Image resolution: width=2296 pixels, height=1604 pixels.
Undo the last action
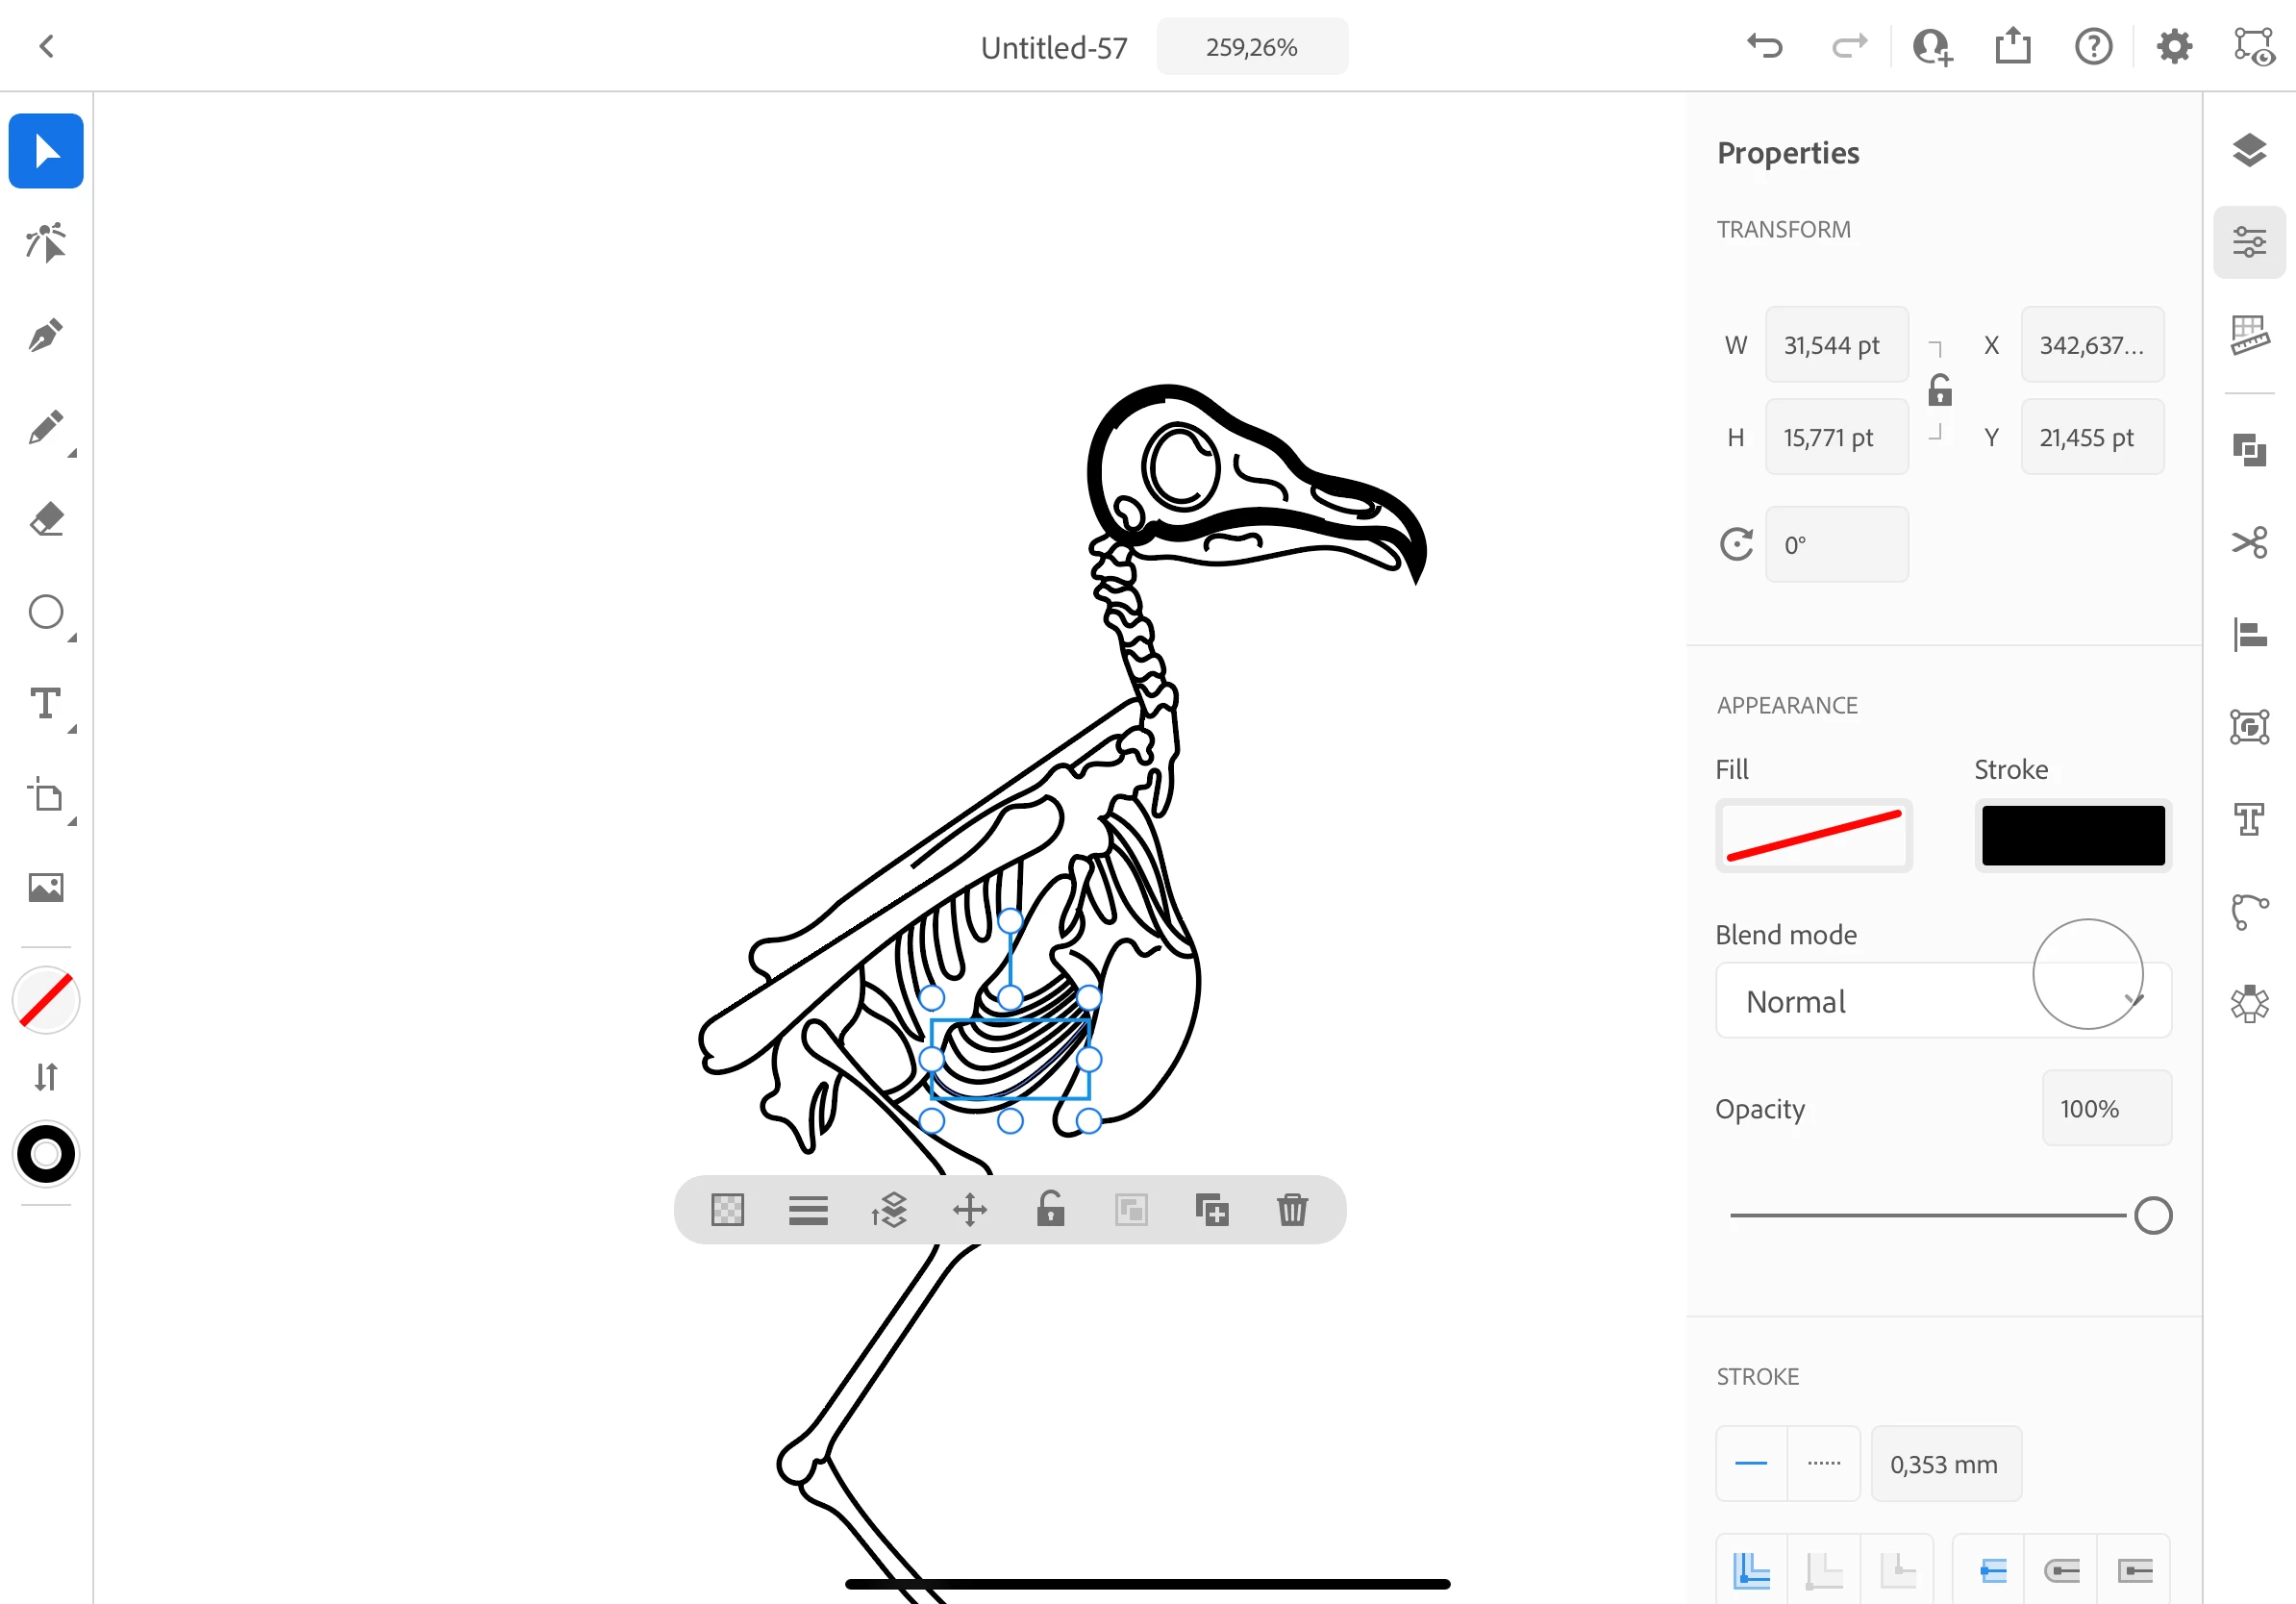tap(1764, 46)
